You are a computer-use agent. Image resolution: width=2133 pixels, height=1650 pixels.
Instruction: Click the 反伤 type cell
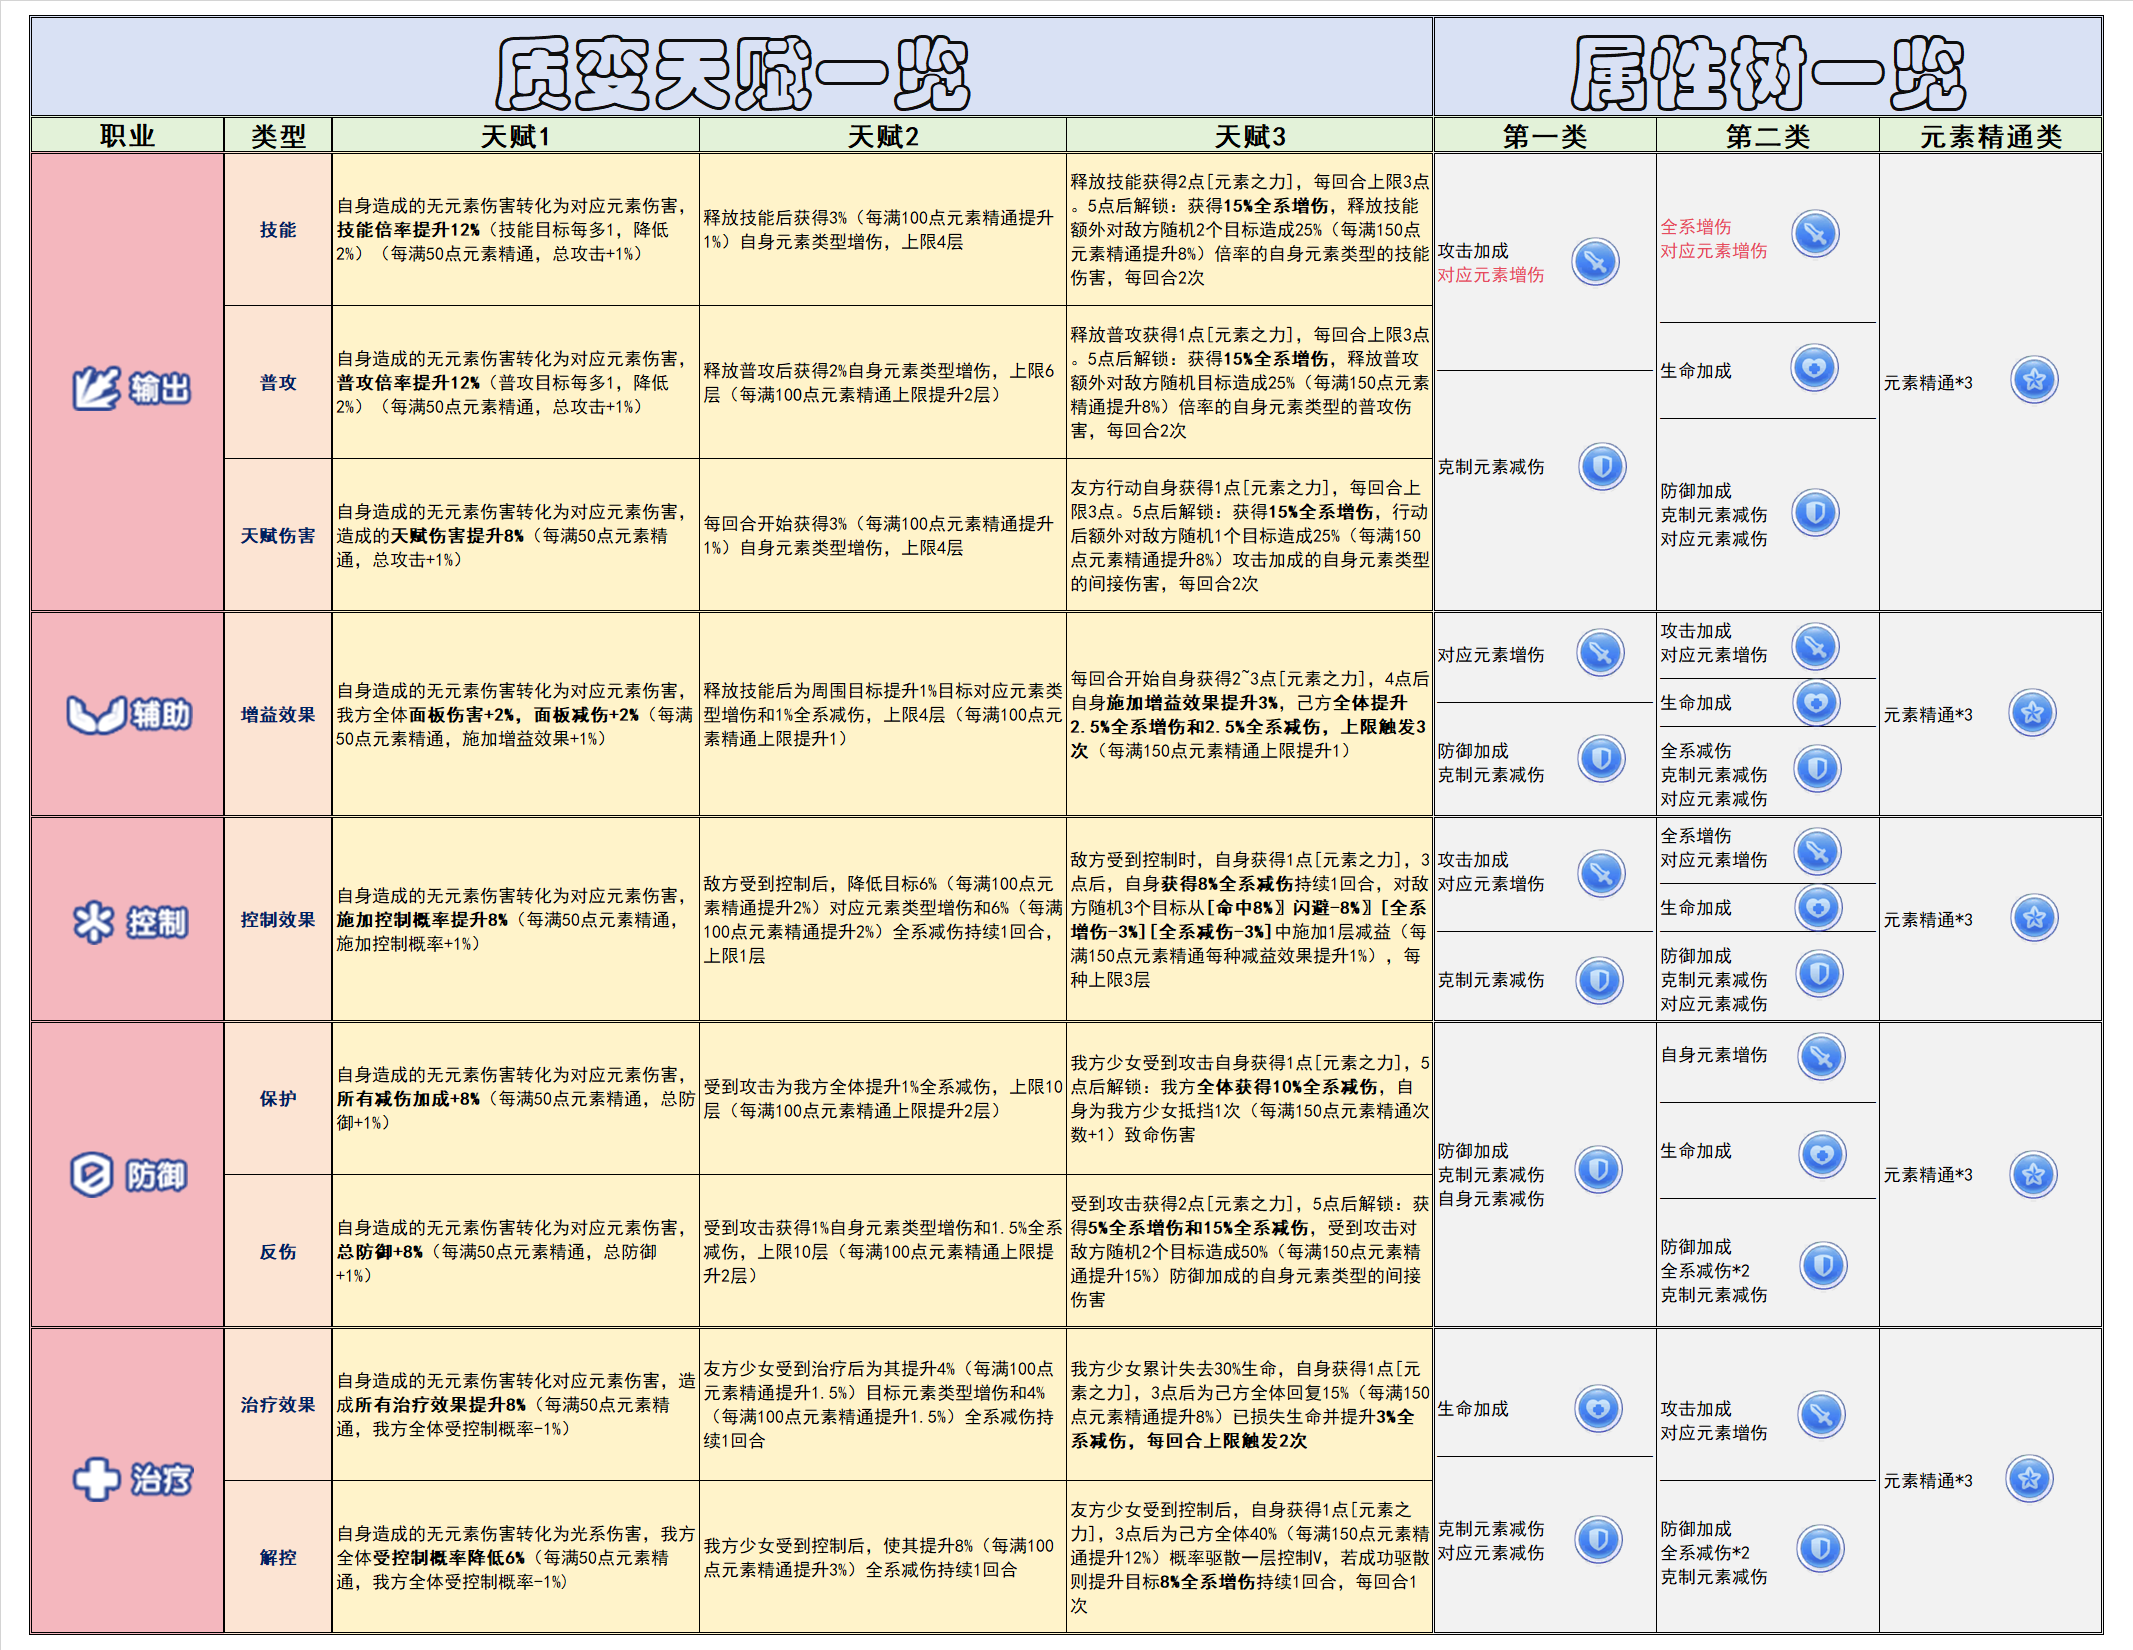(278, 1252)
